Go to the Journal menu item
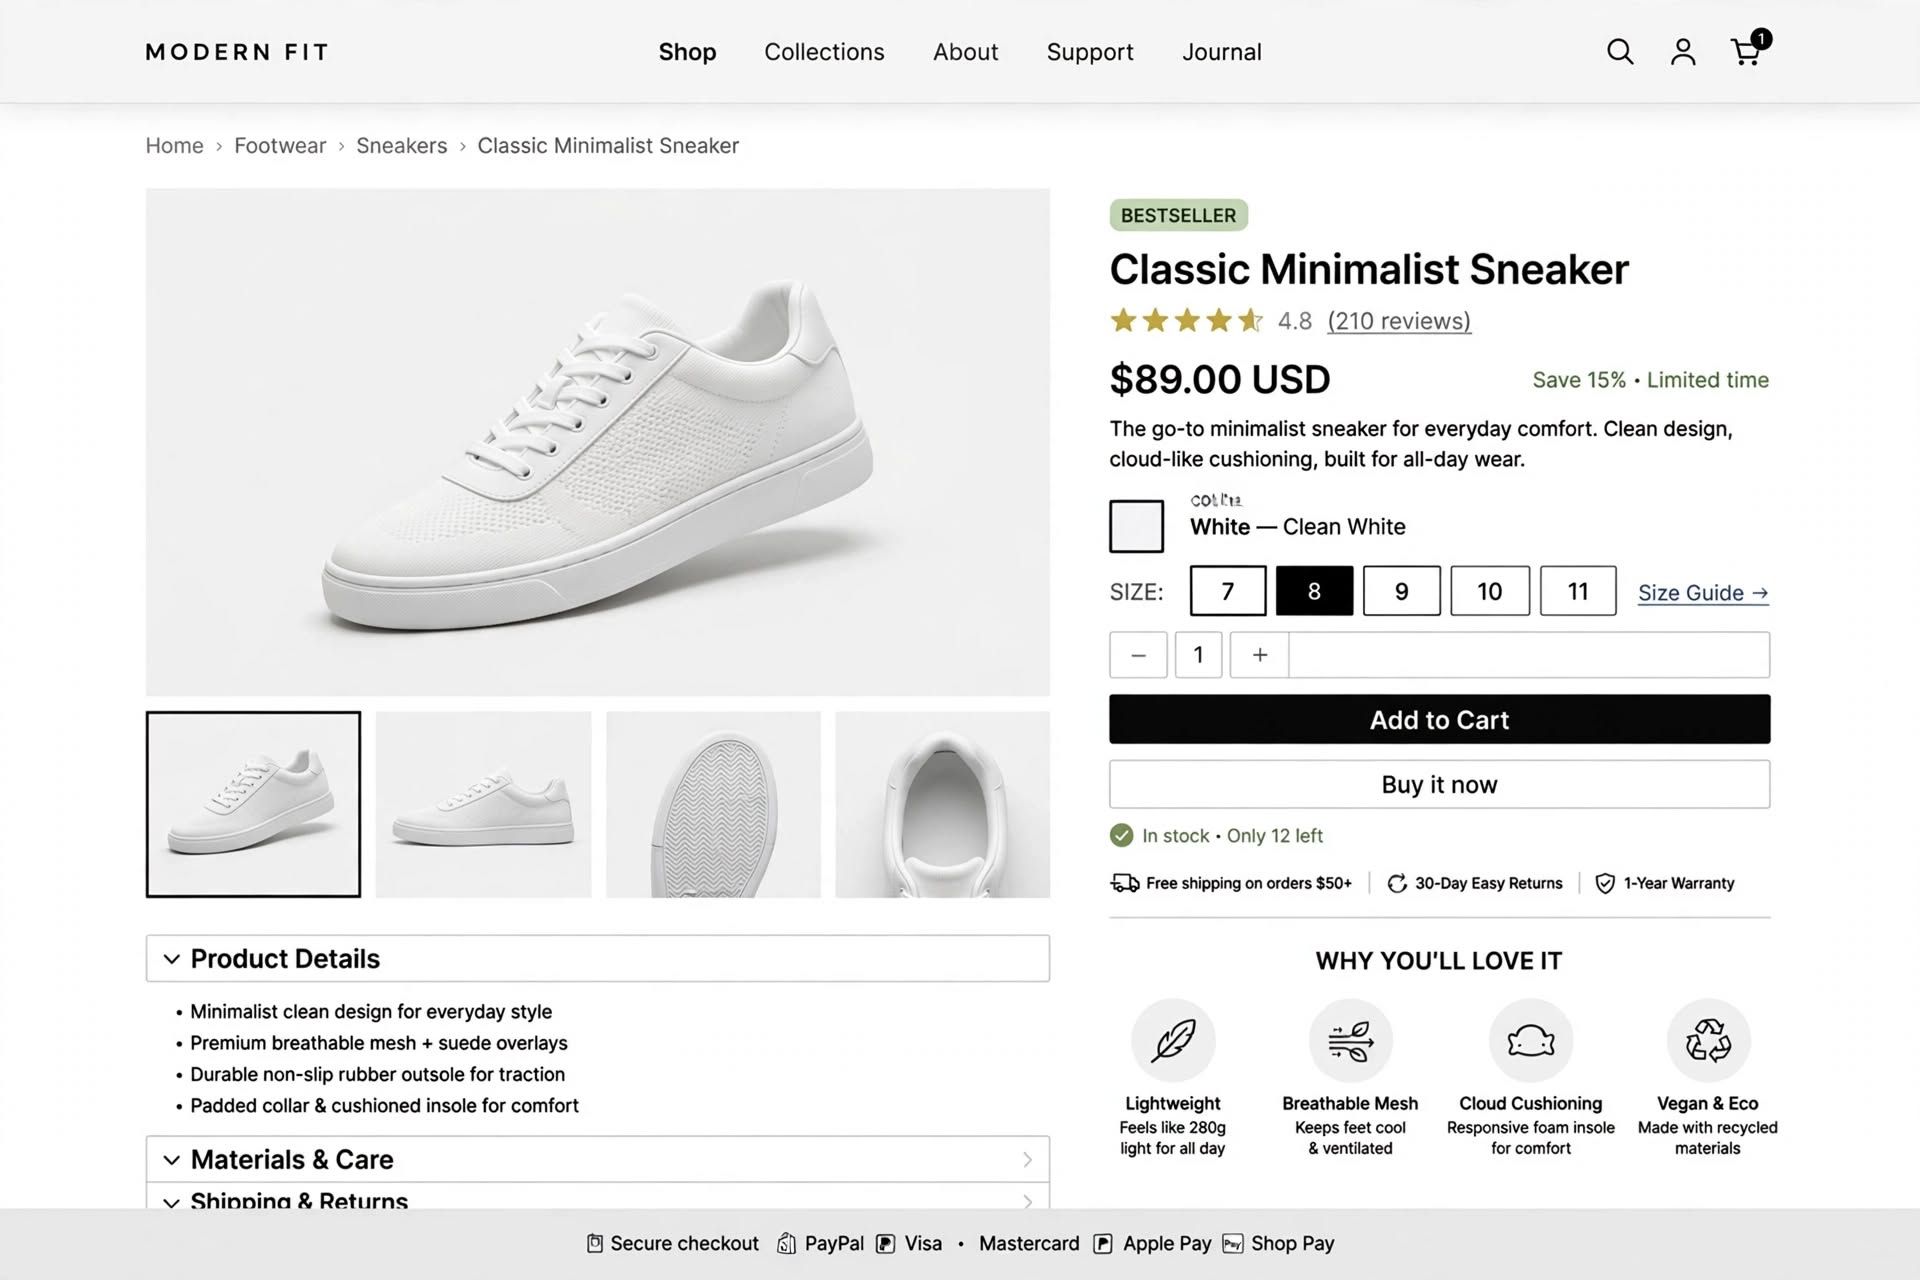 coord(1222,52)
